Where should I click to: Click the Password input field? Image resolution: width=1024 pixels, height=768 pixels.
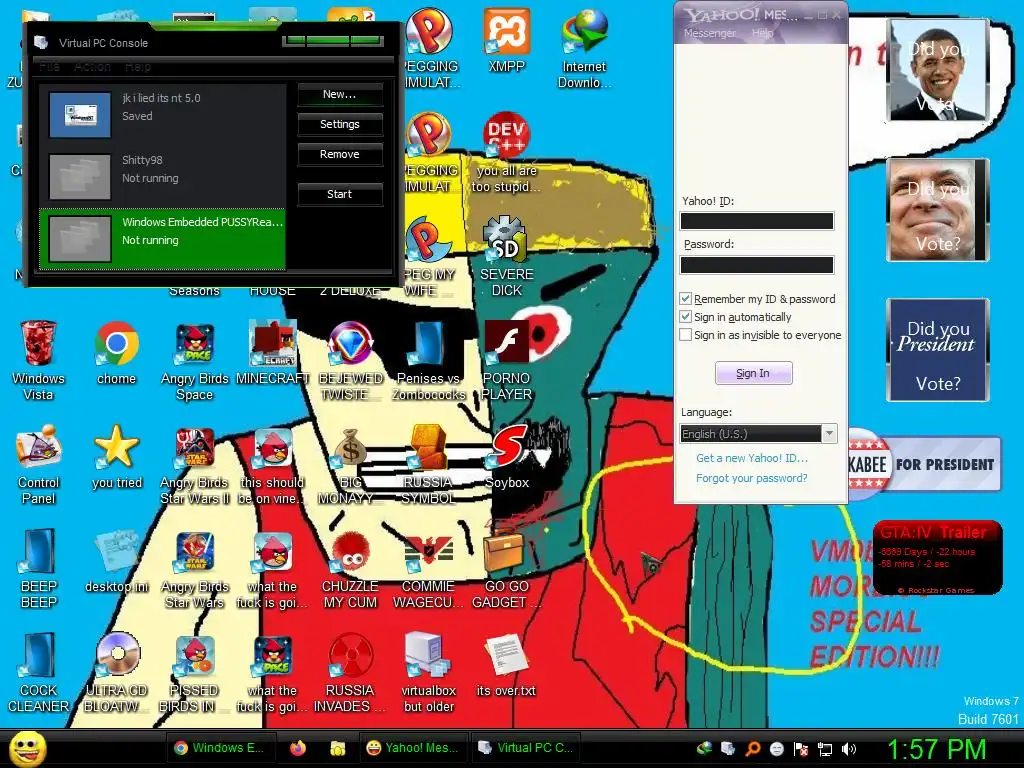point(757,264)
